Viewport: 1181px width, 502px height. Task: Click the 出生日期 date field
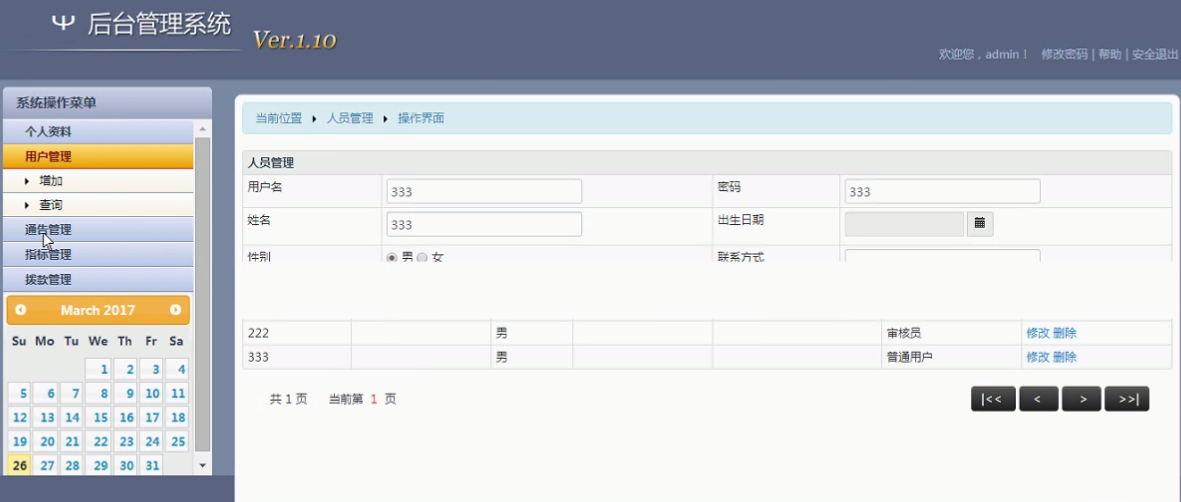click(x=905, y=224)
